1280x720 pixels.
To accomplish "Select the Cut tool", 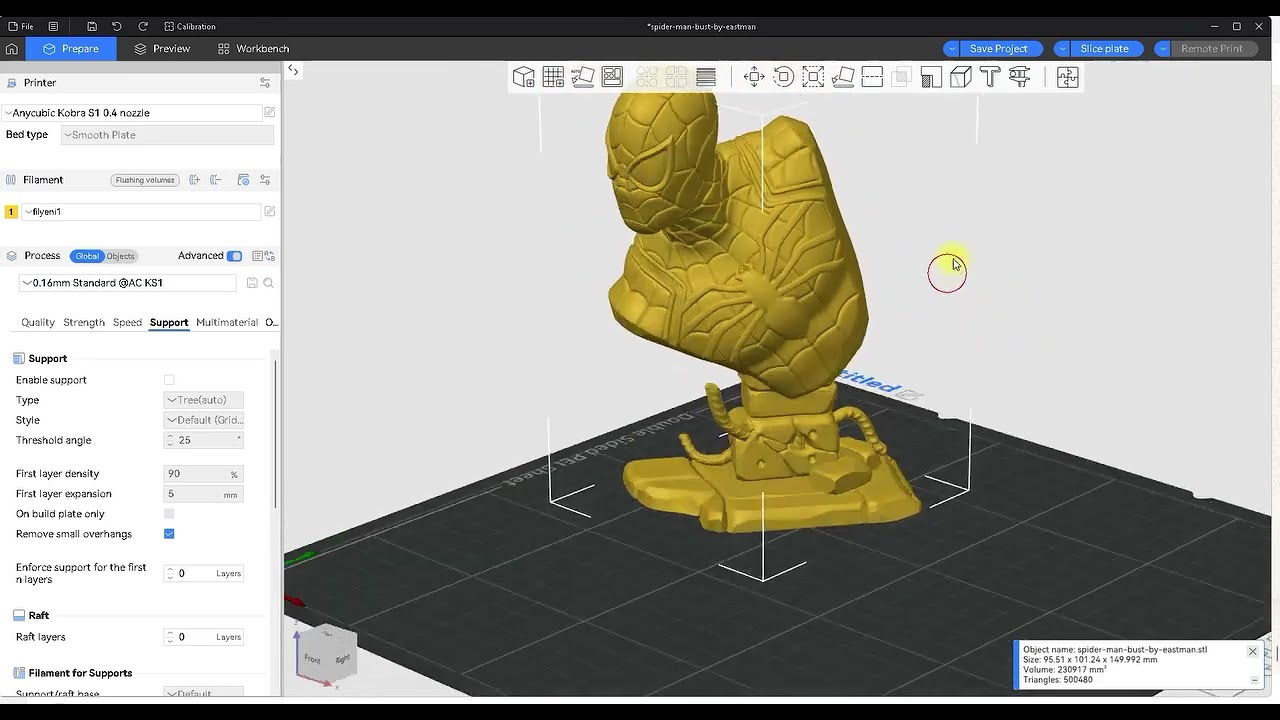I will click(872, 77).
